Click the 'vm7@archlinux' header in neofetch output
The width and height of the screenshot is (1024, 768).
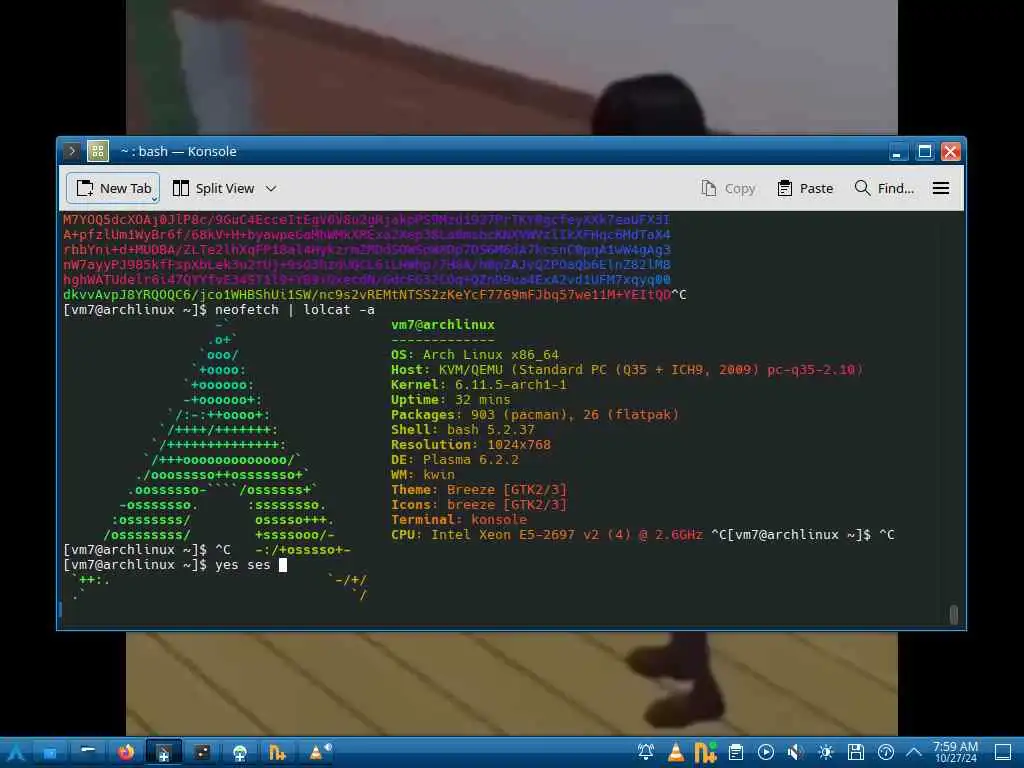443,325
